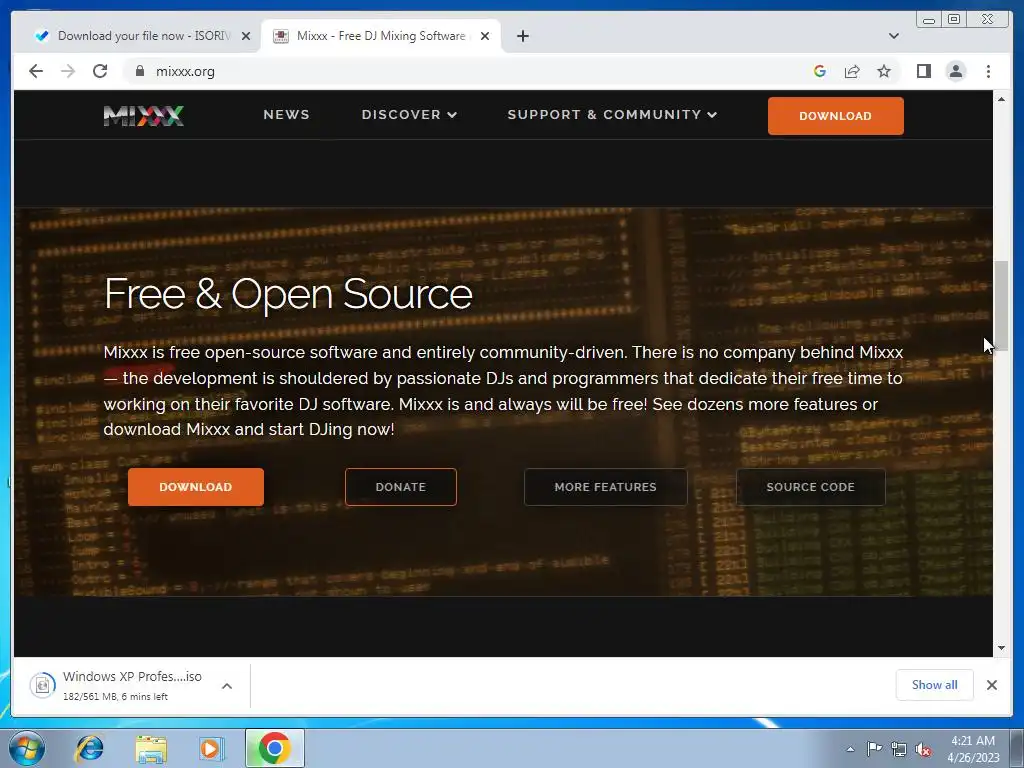This screenshot has width=1024, height=768.
Task: Show all downloads
Action: point(935,684)
